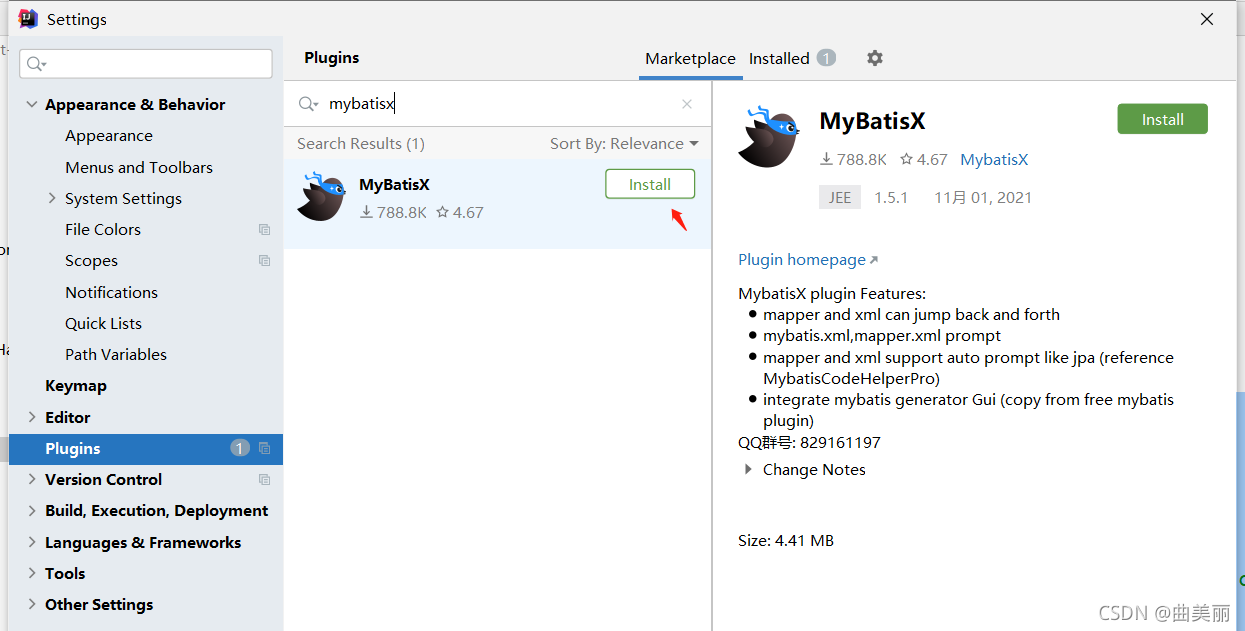This screenshot has height=631, width=1245.
Task: Open File Colors settings
Action: tap(103, 229)
